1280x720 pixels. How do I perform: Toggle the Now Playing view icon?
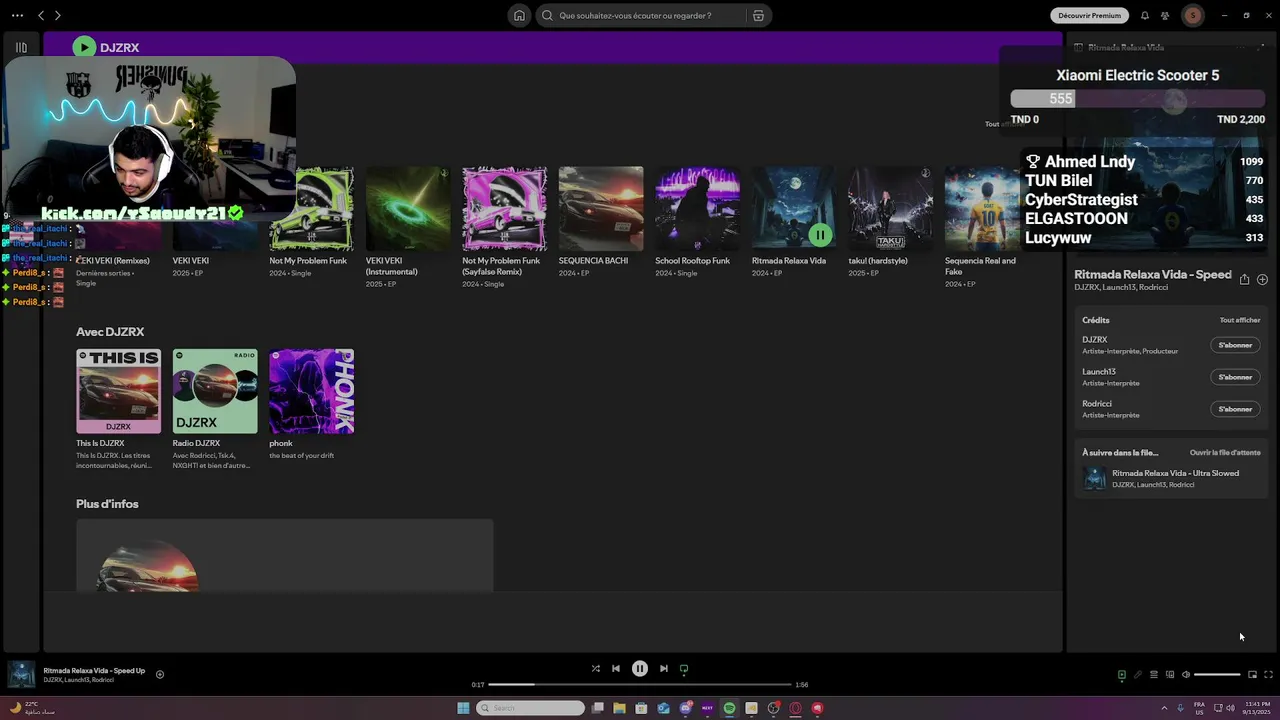tap(1121, 675)
